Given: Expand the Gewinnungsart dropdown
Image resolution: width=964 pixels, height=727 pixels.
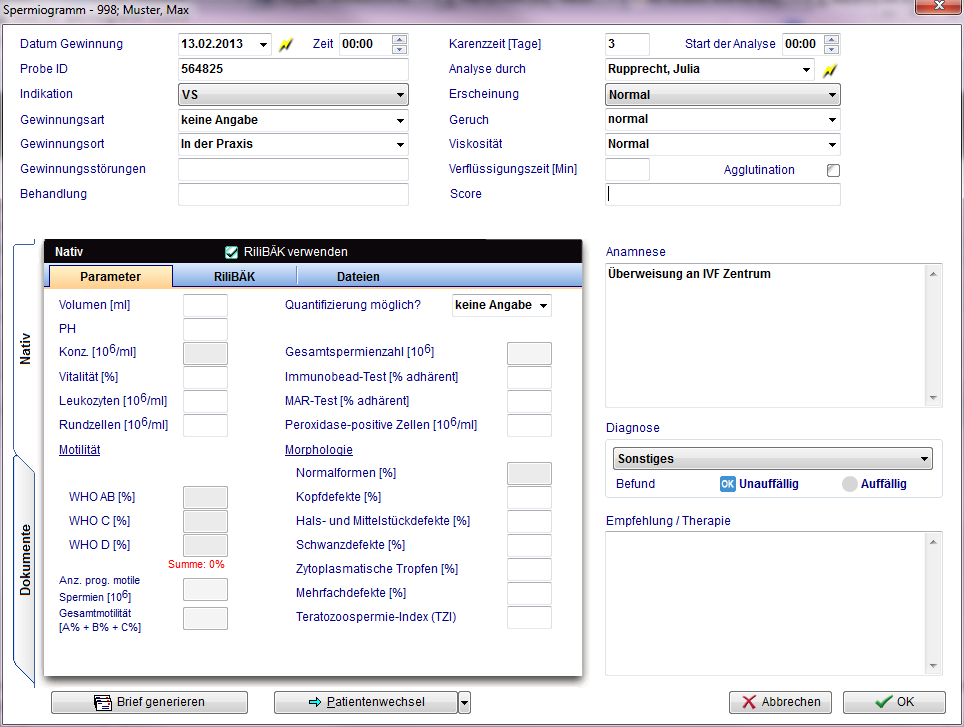Looking at the screenshot, I should tap(400, 120).
